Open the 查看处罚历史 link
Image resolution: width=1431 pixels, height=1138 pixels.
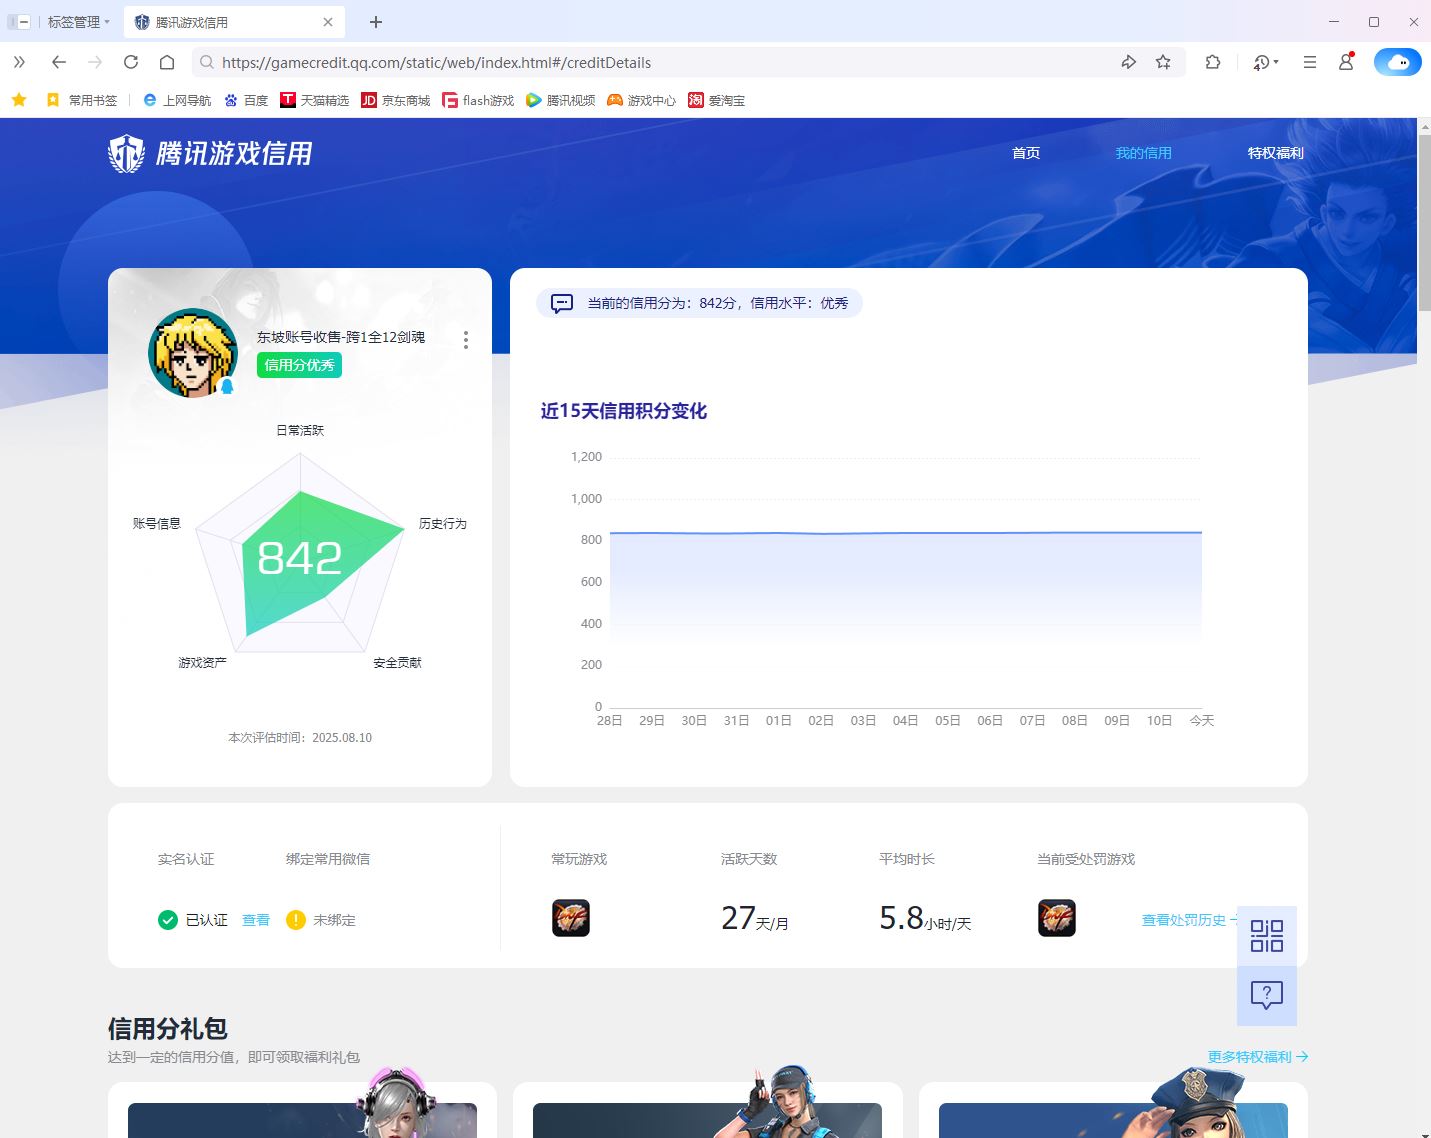click(1186, 920)
